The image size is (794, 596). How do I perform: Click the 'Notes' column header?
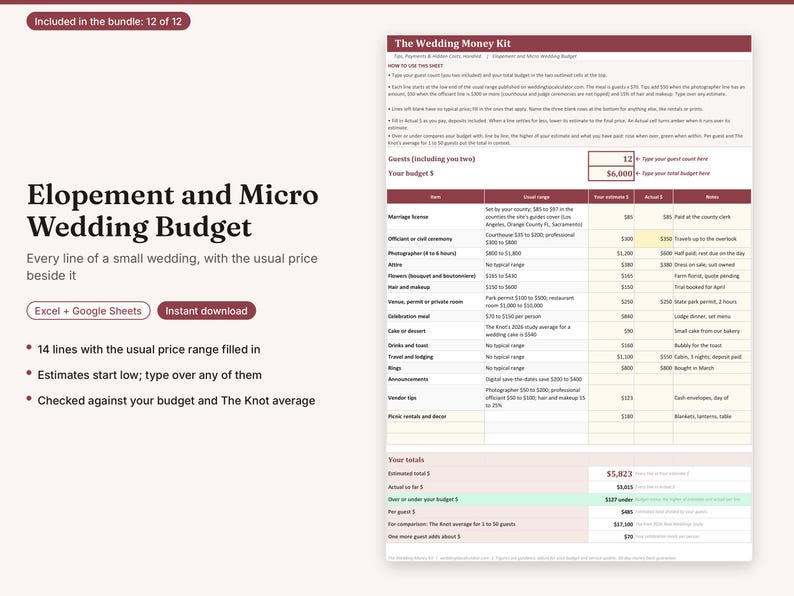tap(712, 197)
